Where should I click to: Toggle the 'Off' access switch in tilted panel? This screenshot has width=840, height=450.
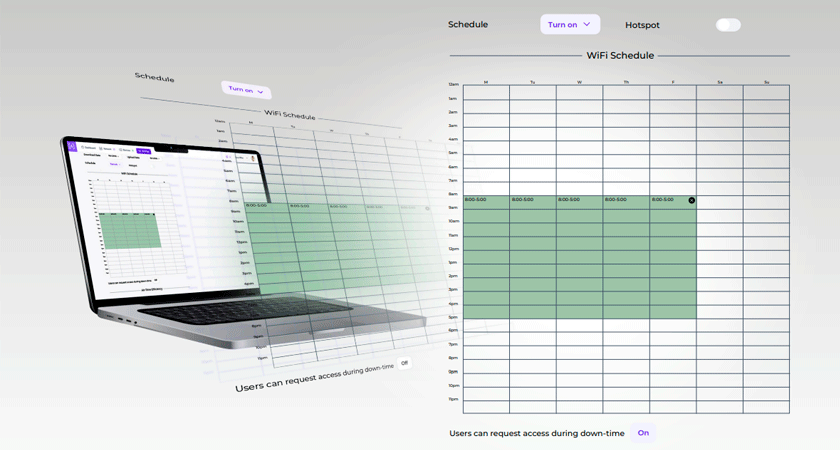404,363
